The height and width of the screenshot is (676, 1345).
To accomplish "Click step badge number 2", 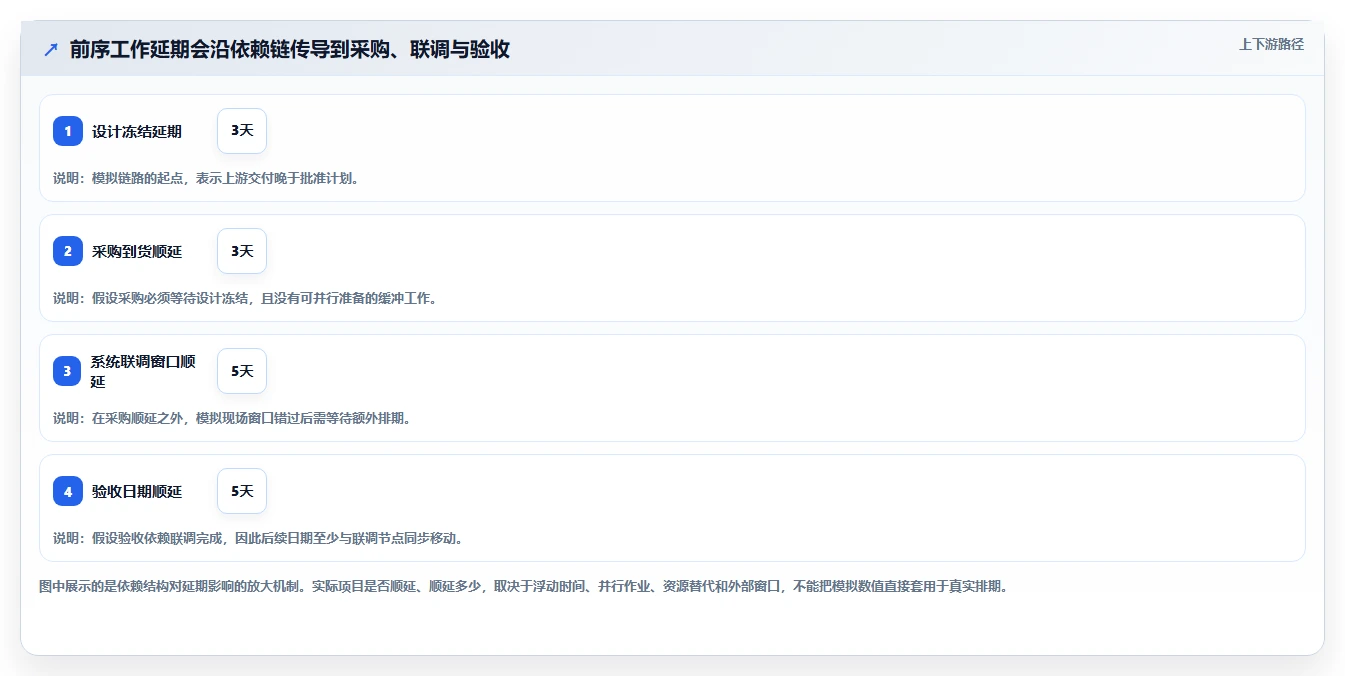I will tap(68, 251).
